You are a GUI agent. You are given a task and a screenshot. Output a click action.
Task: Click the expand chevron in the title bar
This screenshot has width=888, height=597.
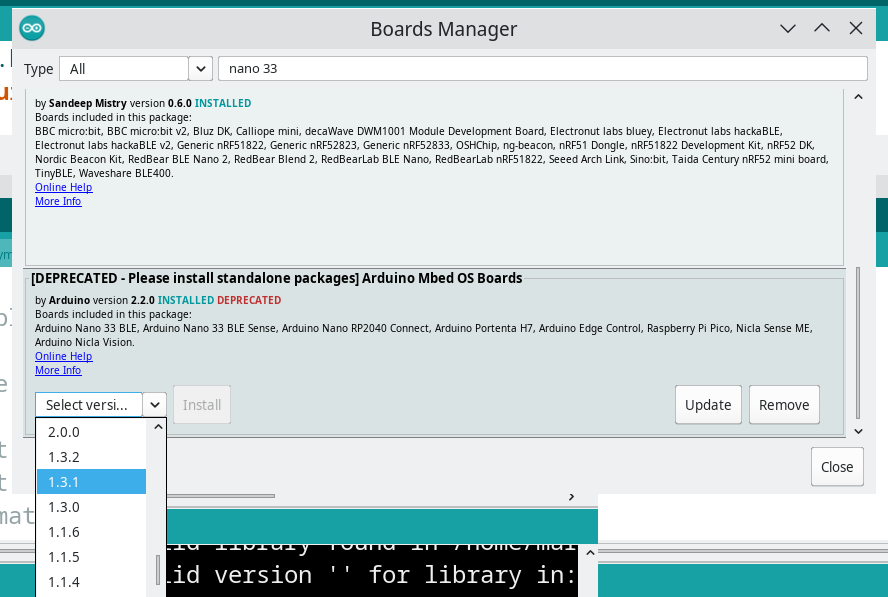821,28
